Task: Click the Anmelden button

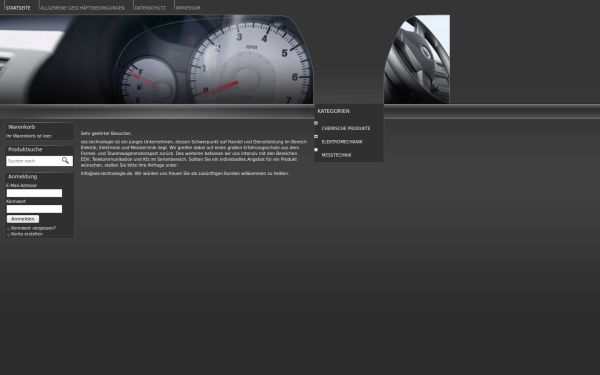Action: click(23, 219)
